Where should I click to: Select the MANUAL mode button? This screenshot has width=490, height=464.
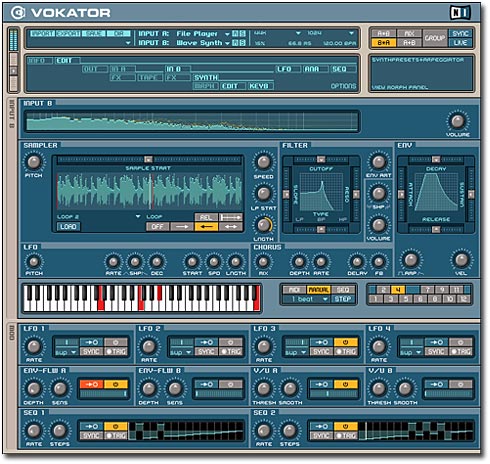pos(318,290)
